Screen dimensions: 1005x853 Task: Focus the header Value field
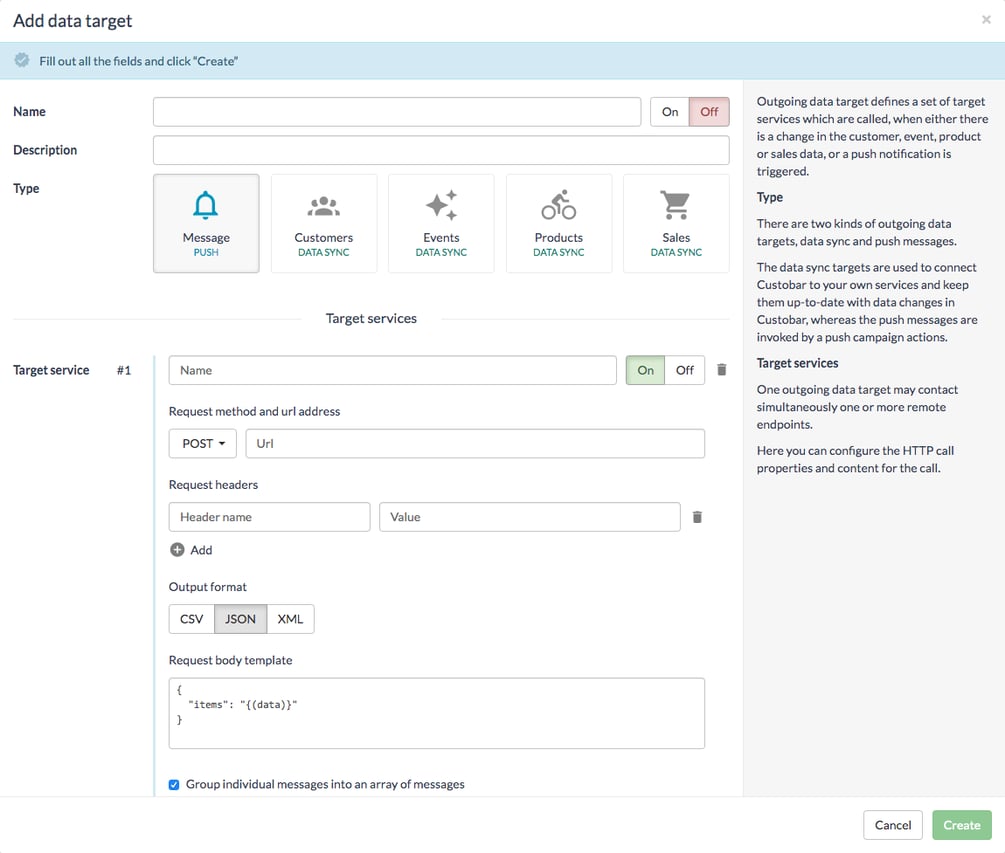[529, 517]
